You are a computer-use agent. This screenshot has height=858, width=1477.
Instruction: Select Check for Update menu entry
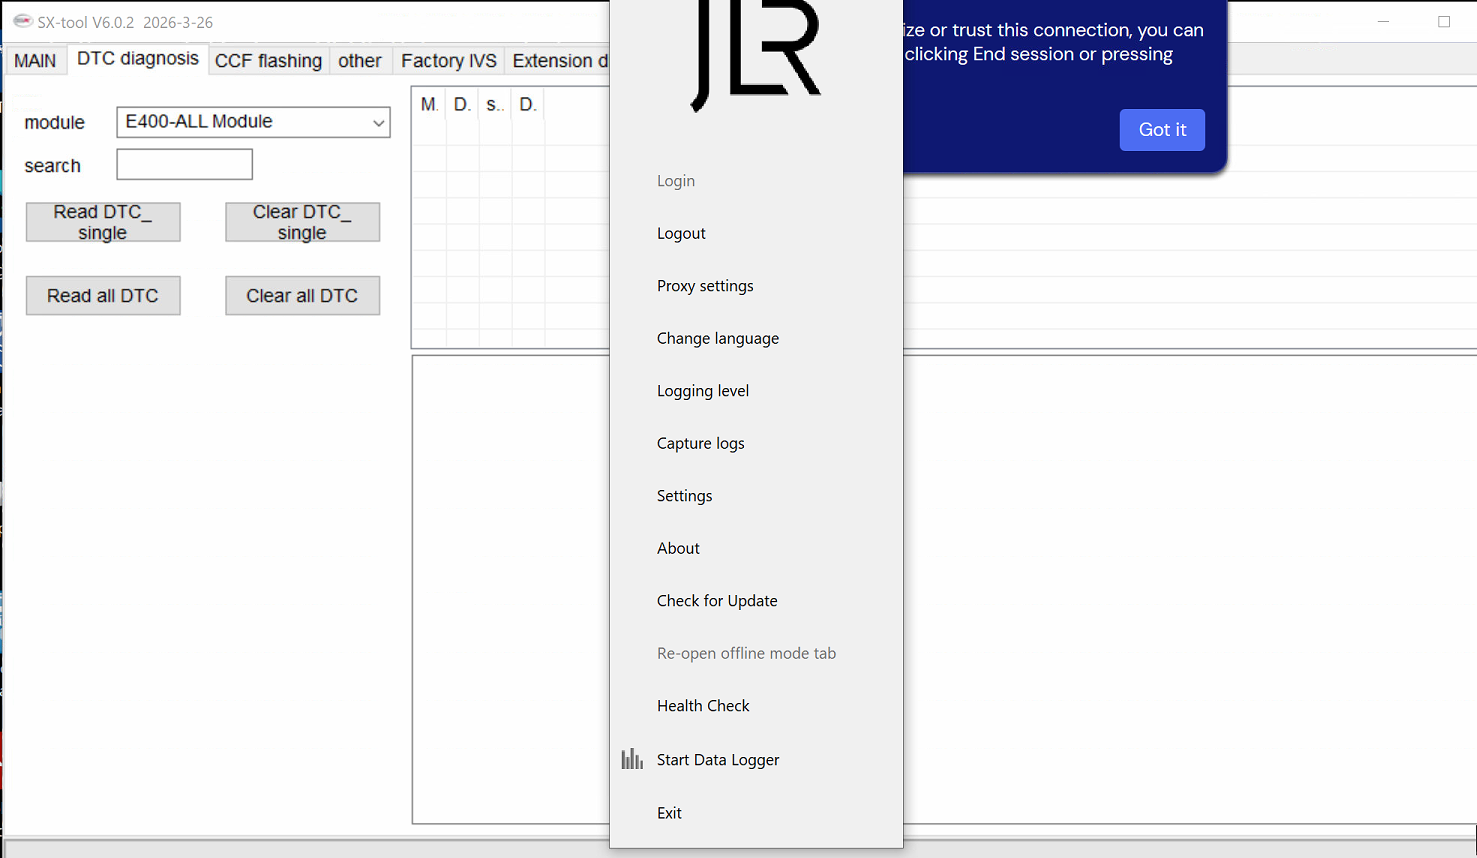tap(717, 601)
